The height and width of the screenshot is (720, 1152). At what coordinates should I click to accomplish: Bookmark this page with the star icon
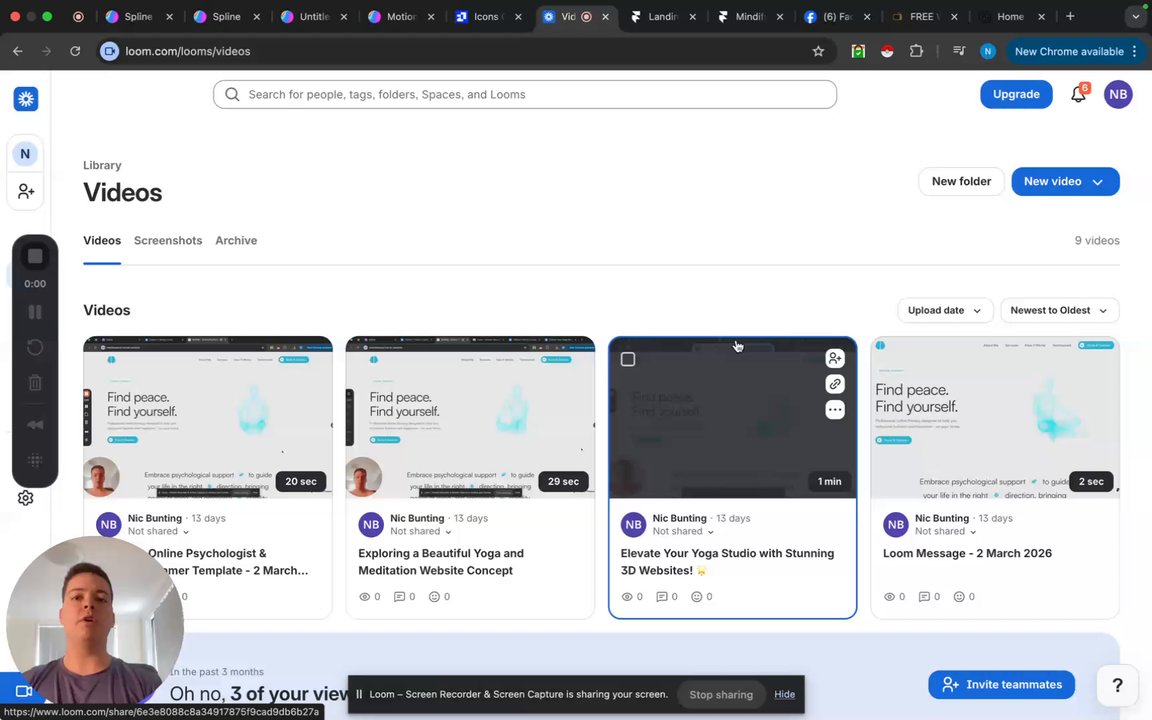(x=818, y=51)
